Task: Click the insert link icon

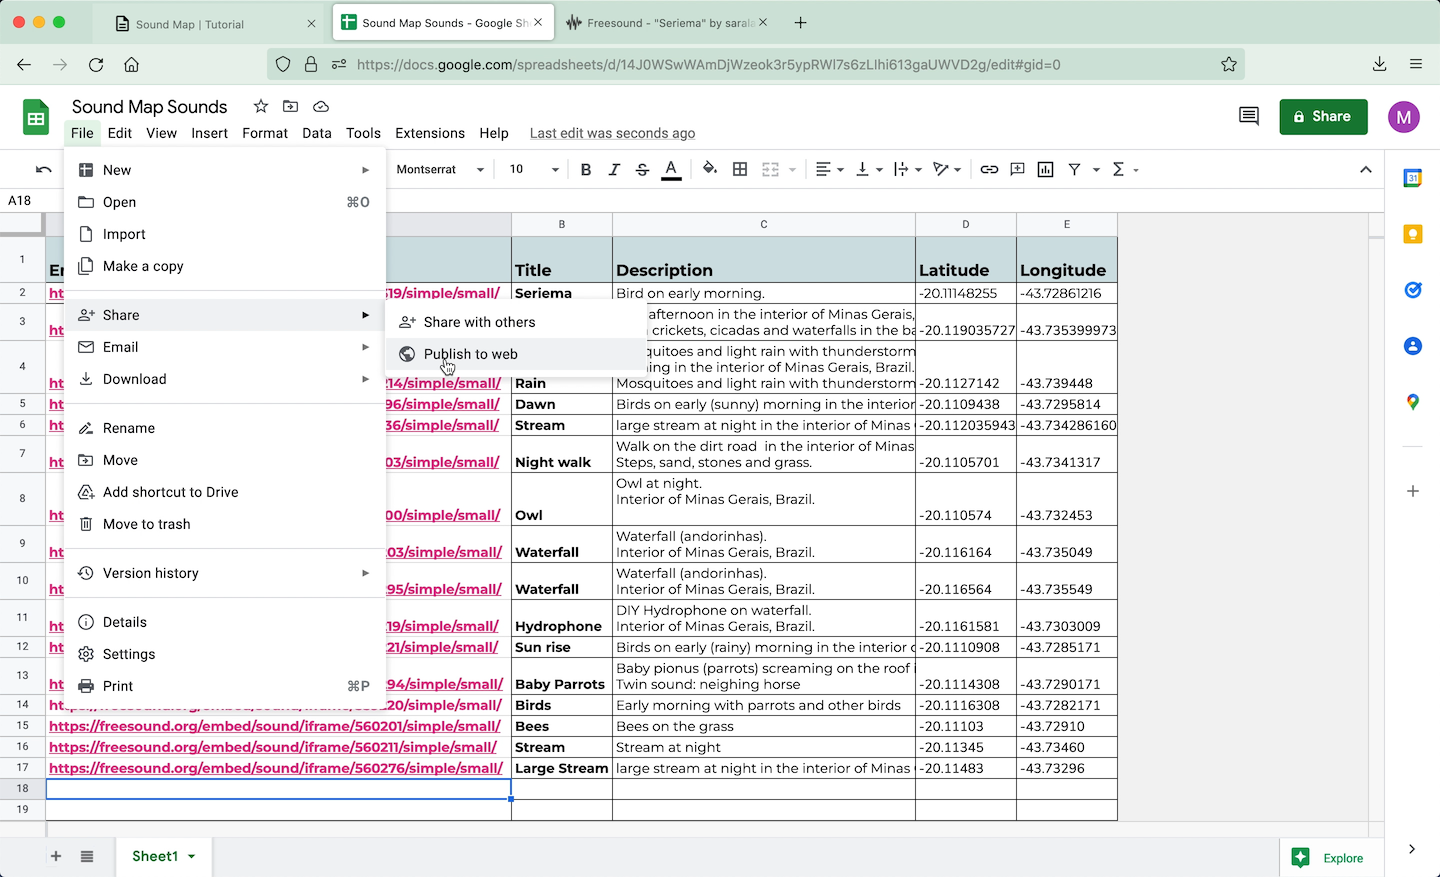Action: click(x=989, y=170)
